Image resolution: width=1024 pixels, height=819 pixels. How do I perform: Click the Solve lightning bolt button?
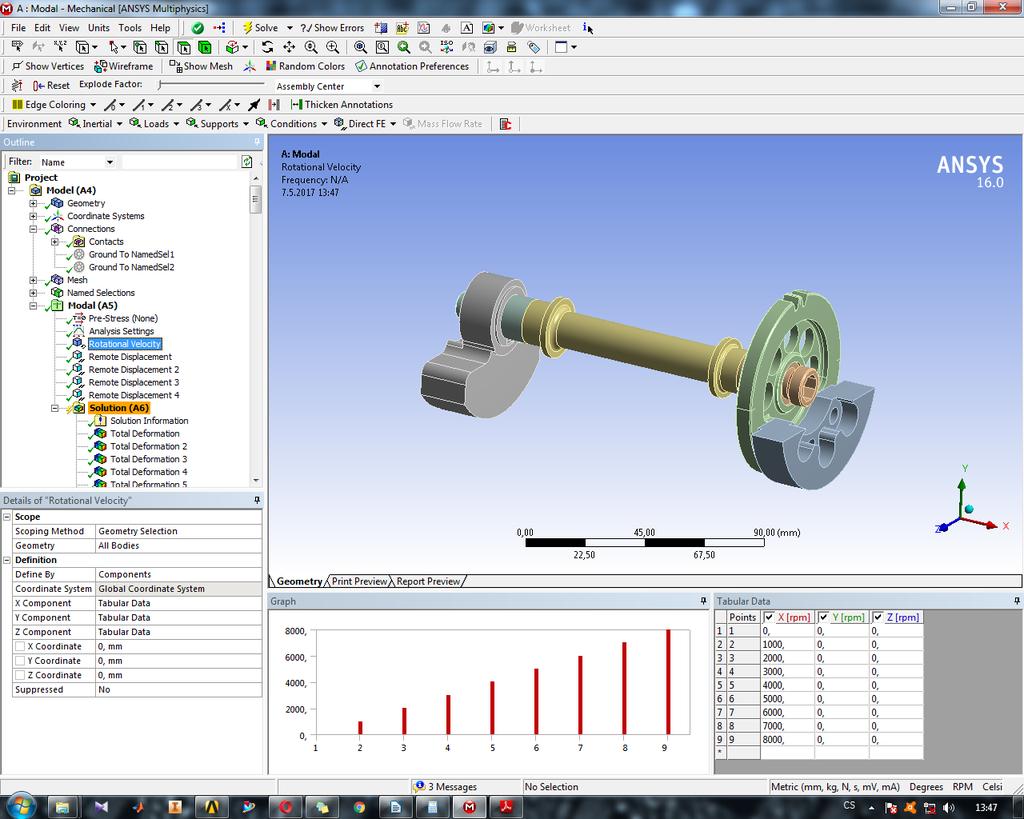261,28
